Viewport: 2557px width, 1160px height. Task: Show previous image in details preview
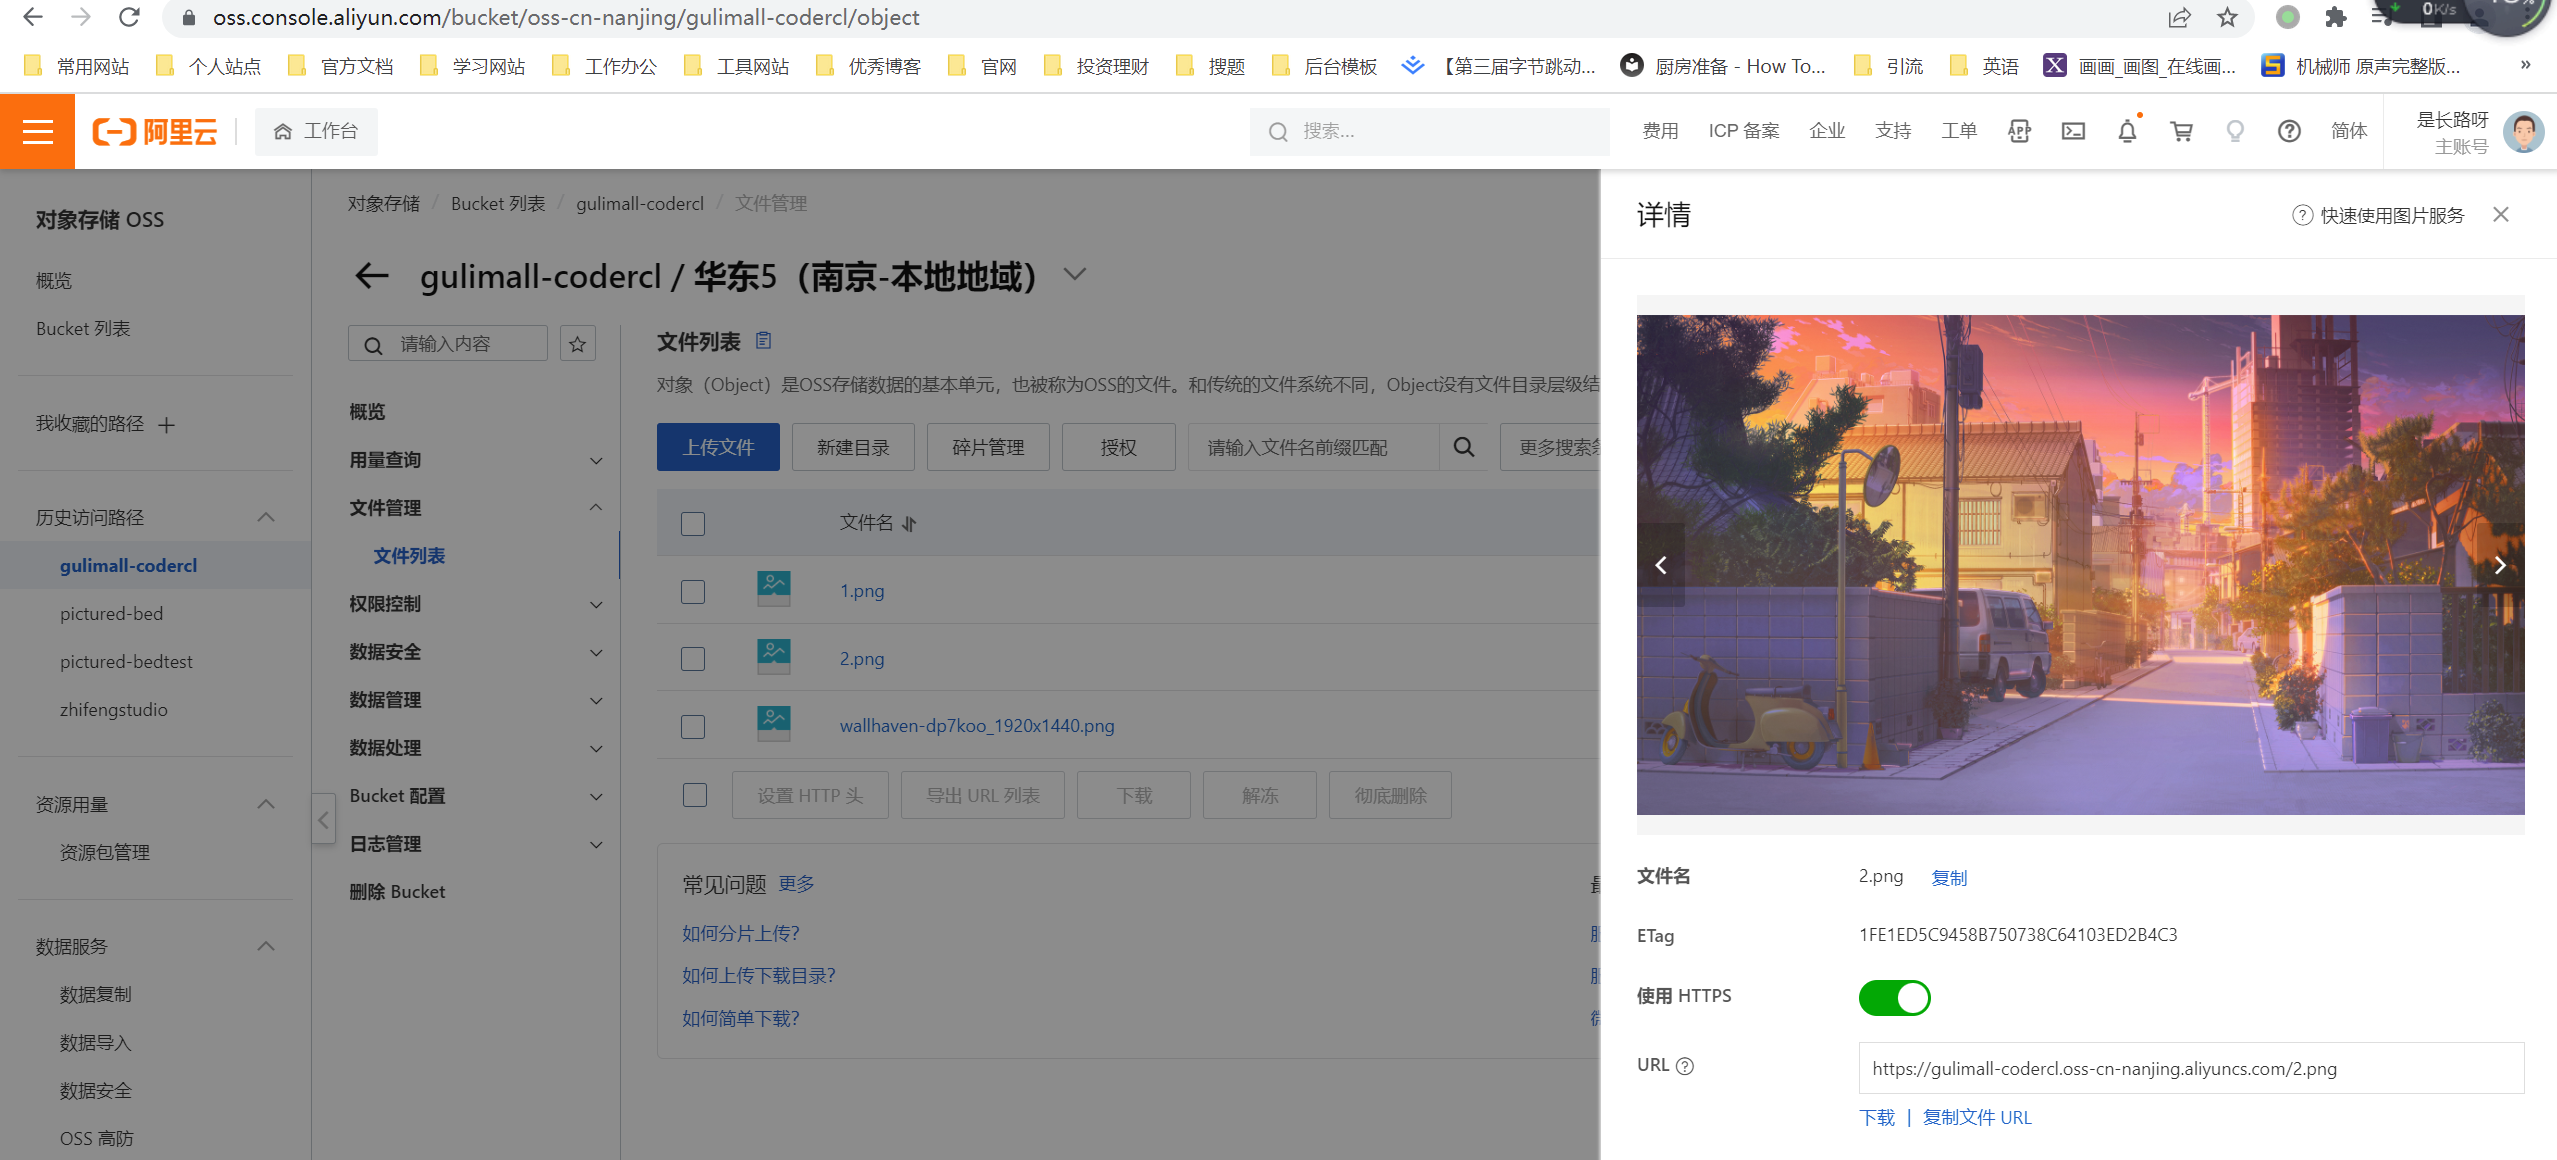1660,565
